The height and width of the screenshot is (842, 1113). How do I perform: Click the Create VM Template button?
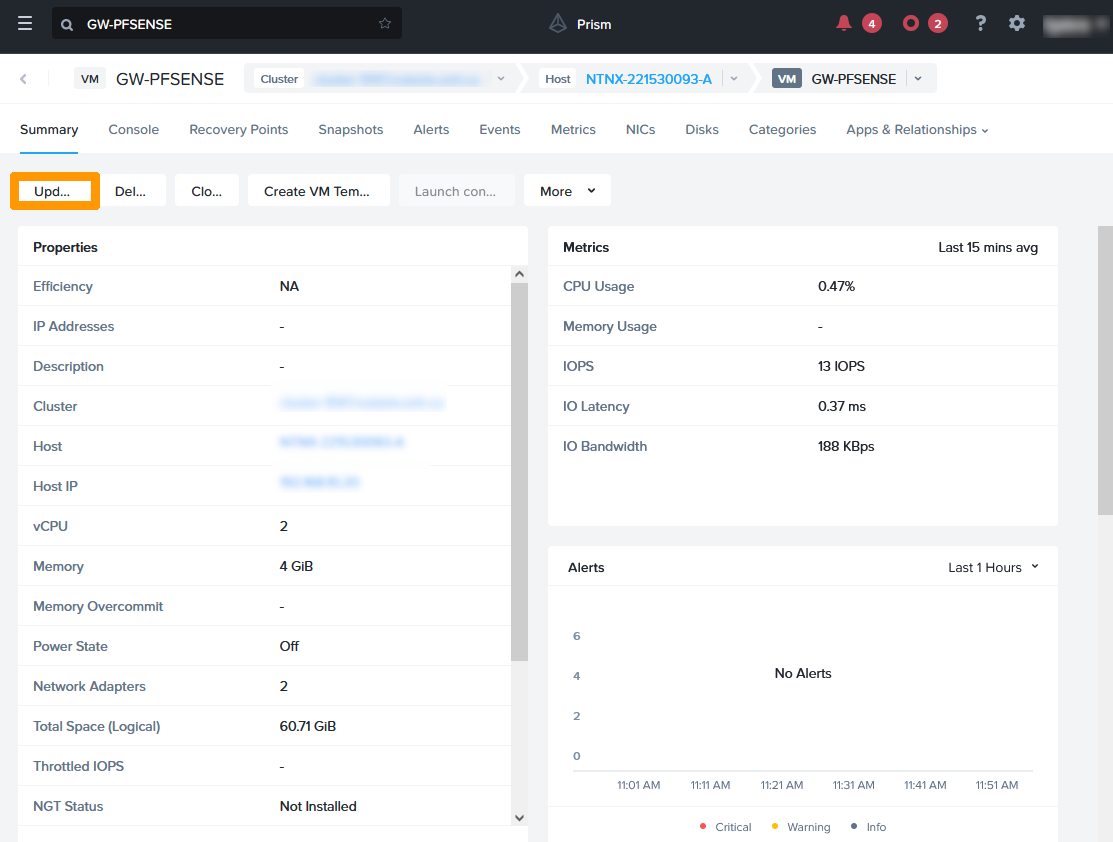[317, 191]
